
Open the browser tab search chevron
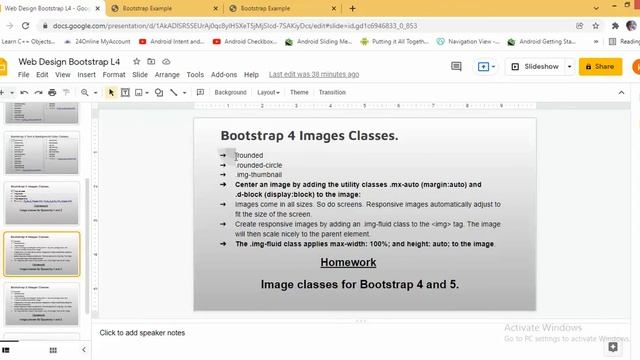596,8
